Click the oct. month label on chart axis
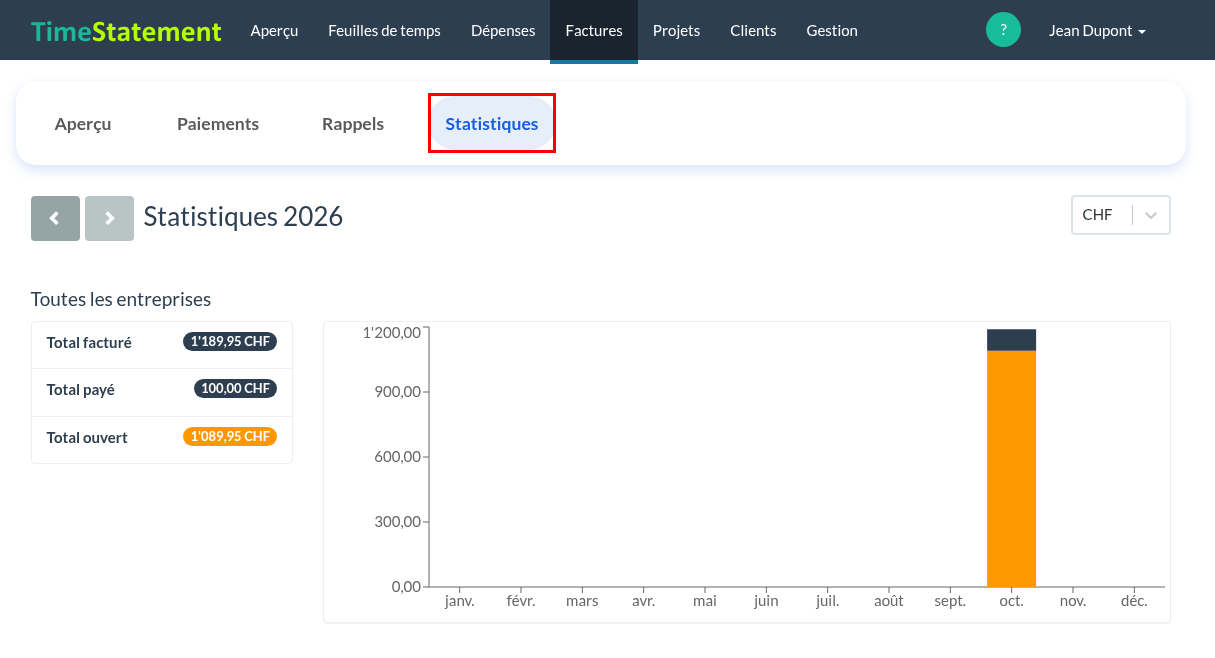The image size is (1215, 658). tap(1011, 602)
